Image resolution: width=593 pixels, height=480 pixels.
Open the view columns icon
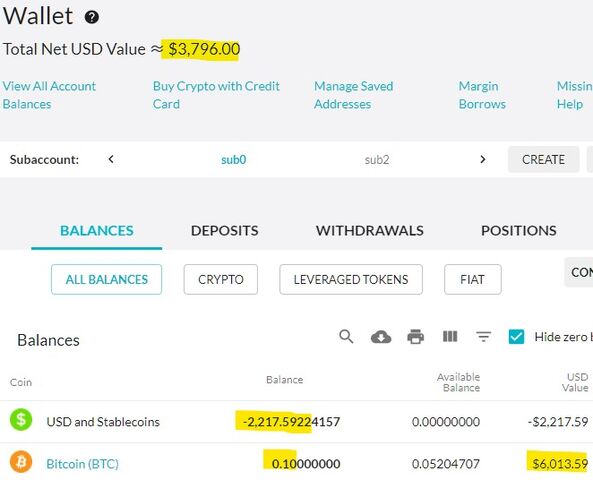[x=450, y=336]
